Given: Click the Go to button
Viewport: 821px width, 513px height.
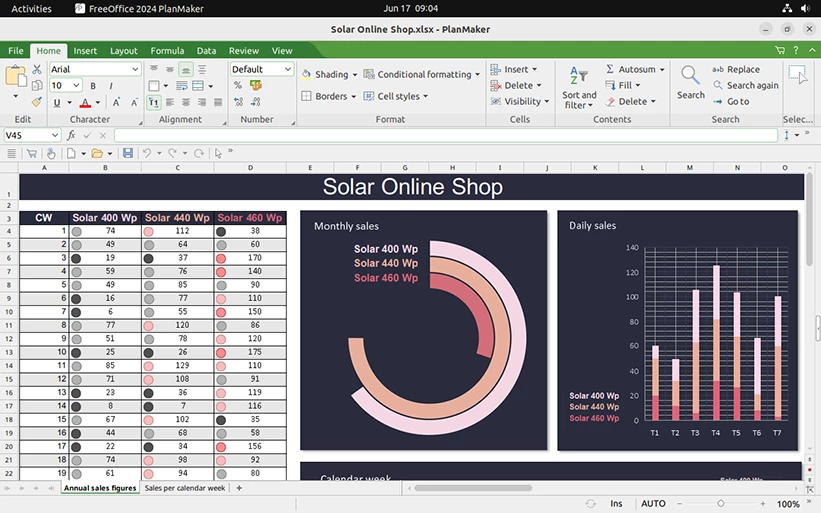Looking at the screenshot, I should click(731, 102).
